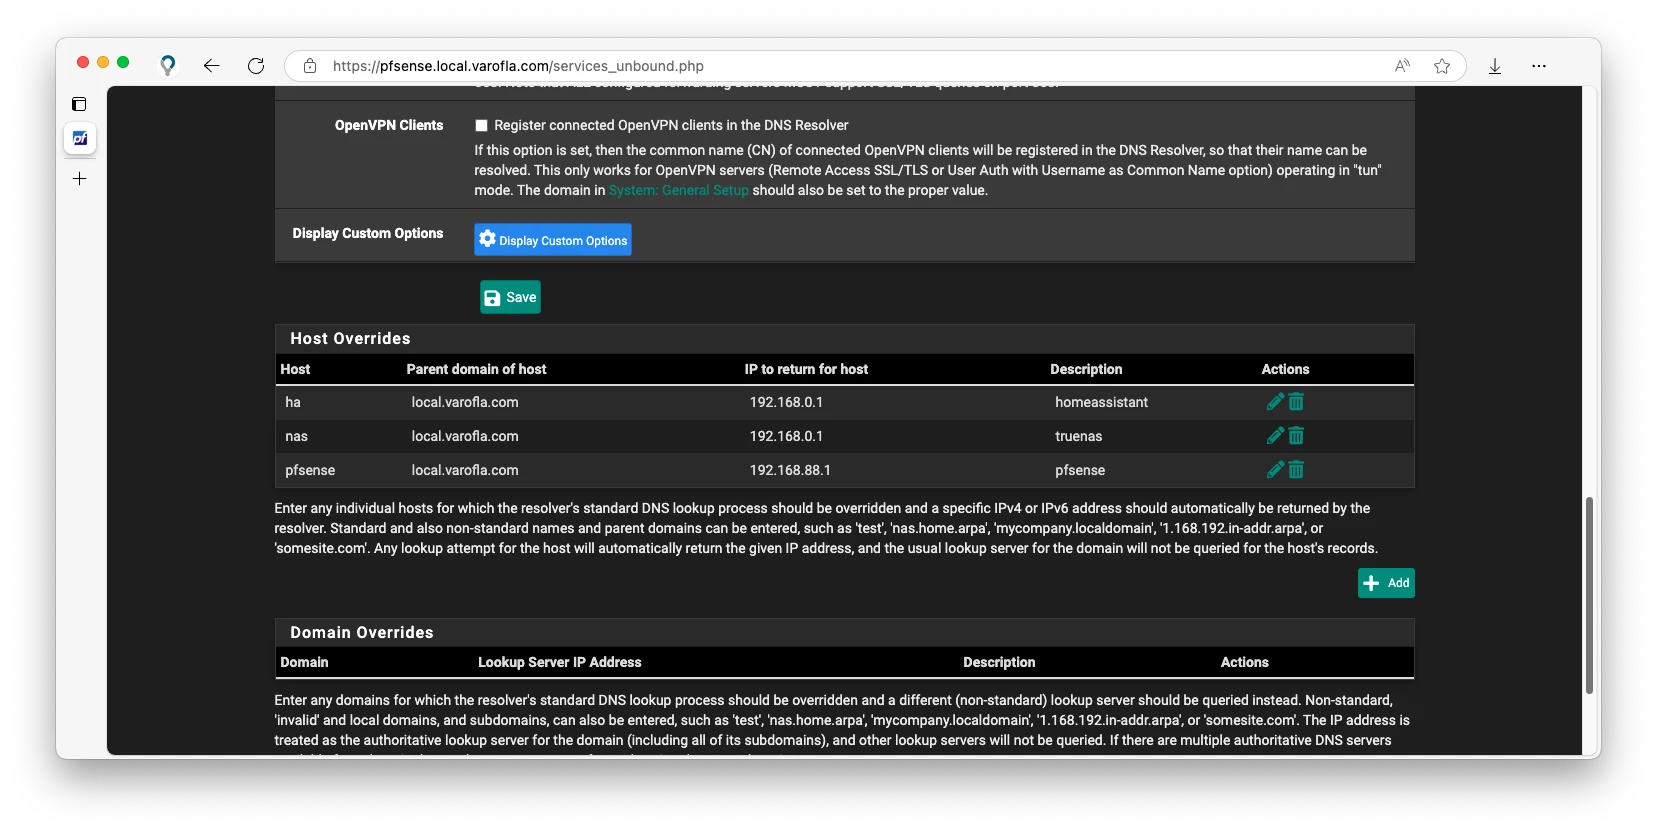Edit the pfsense host override
Screen dimensions: 1657x833
click(1275, 470)
